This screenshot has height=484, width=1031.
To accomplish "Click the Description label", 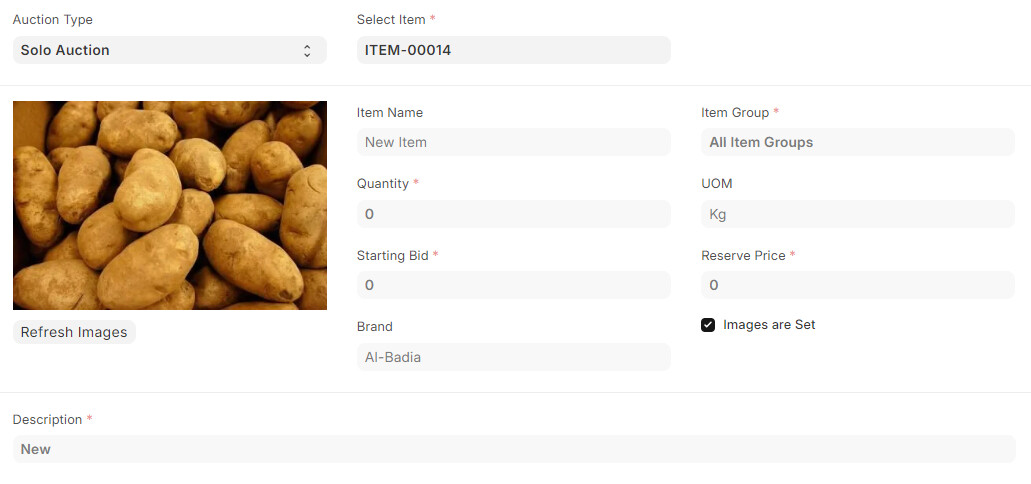I will coord(47,420).
